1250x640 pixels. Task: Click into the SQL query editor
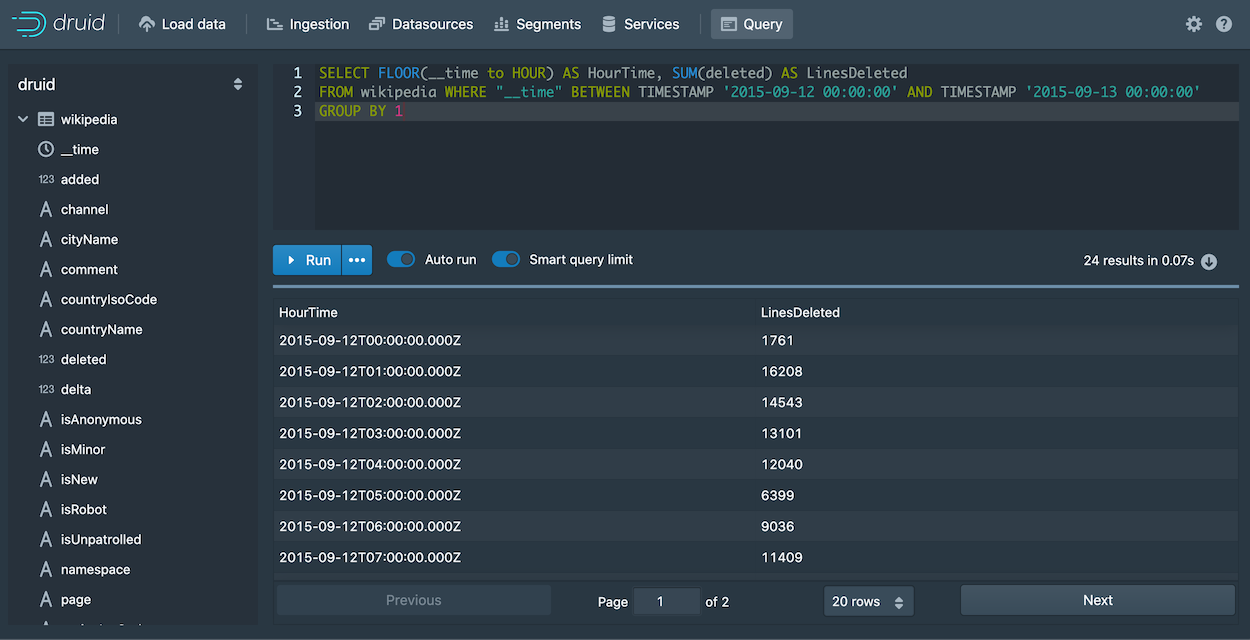coord(776,145)
